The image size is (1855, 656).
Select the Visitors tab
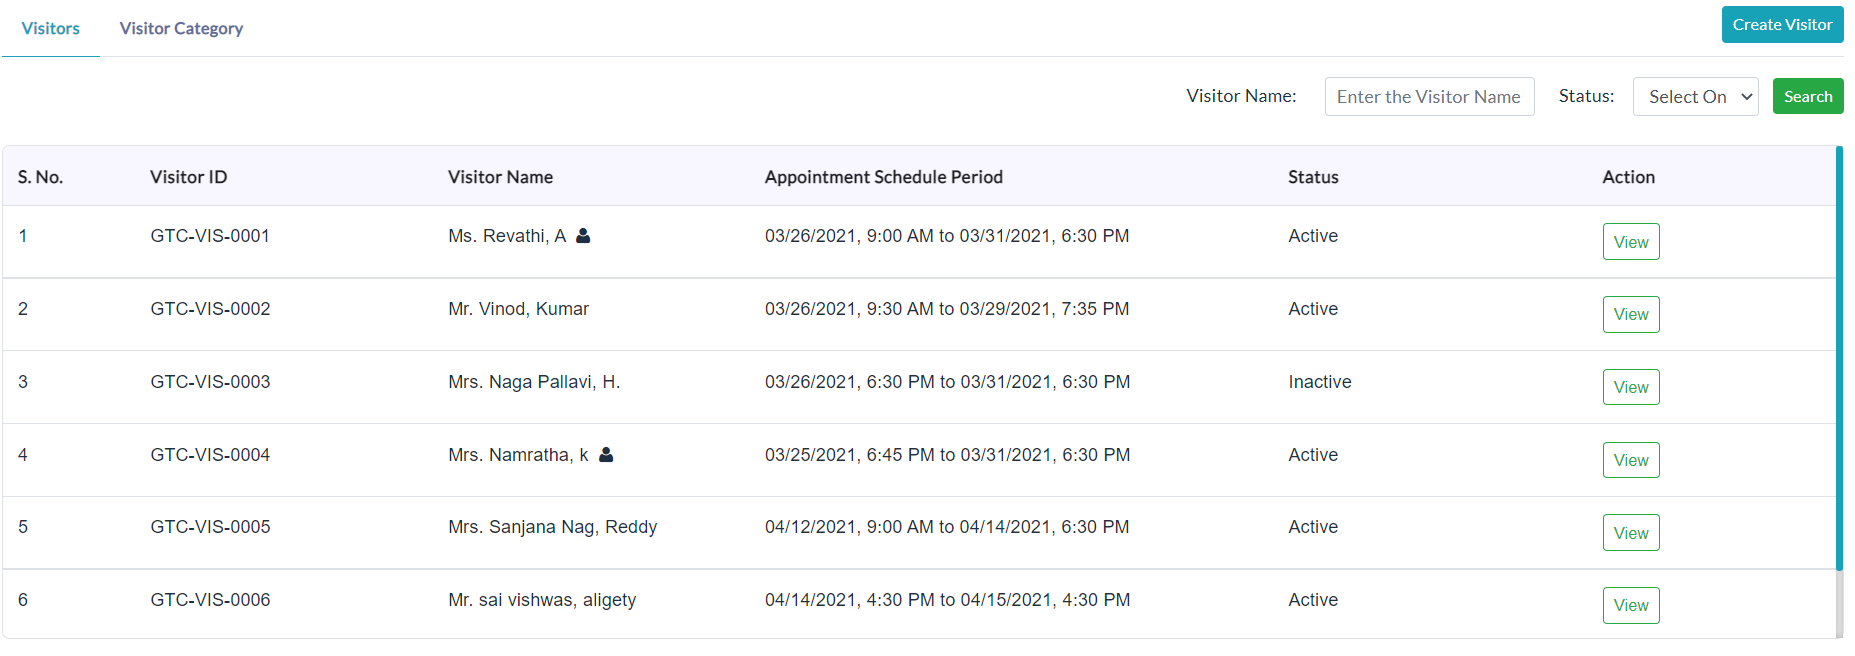tap(51, 28)
